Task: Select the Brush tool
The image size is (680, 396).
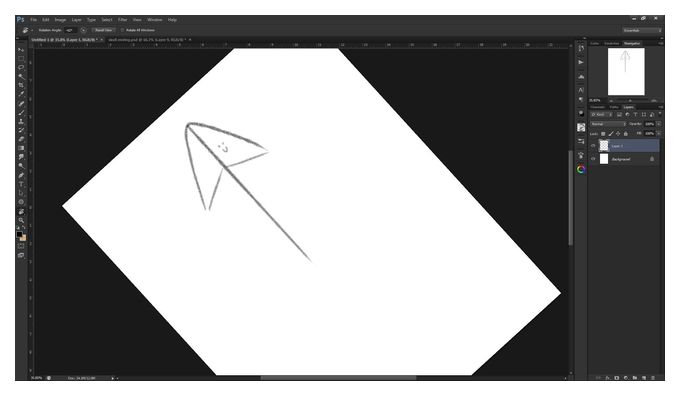Action: [21, 113]
